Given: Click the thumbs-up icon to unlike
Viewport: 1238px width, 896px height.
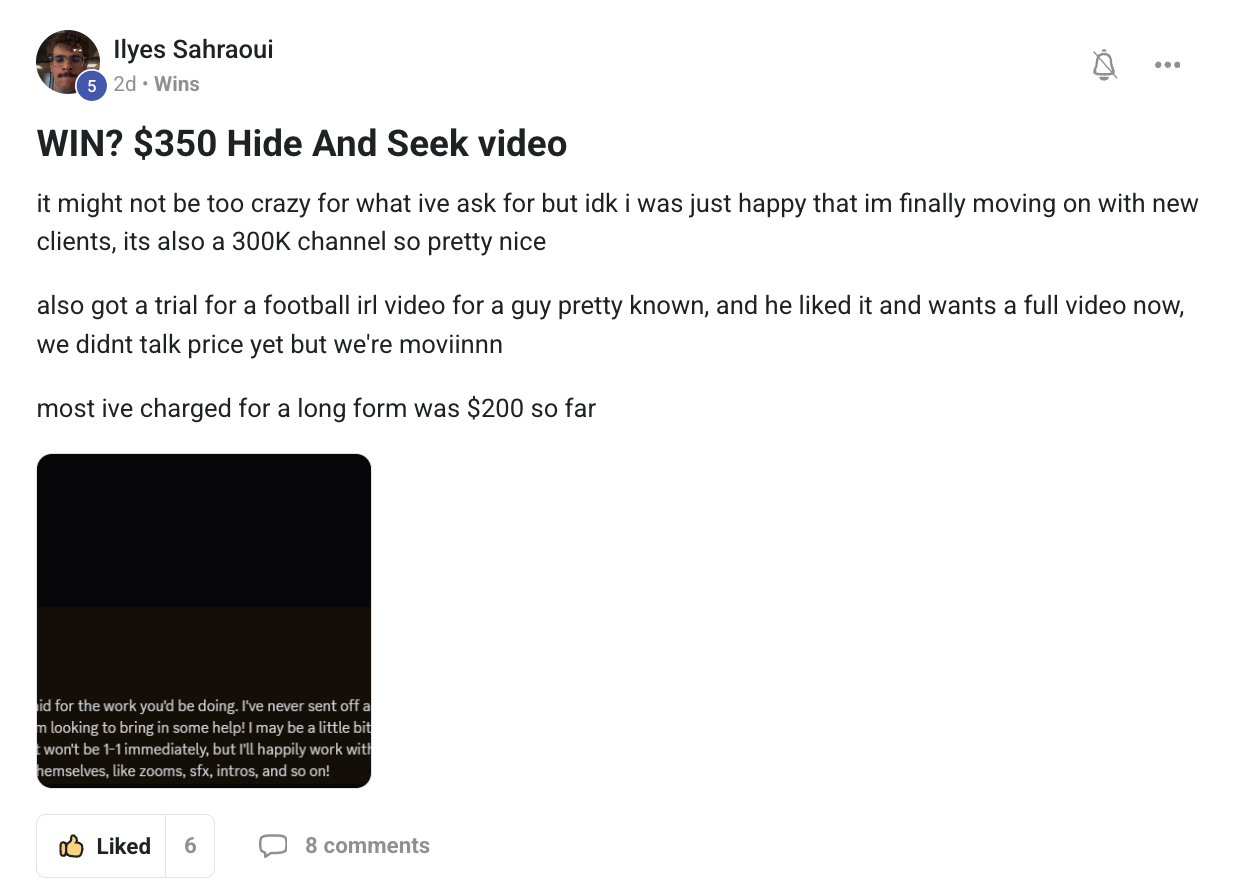Looking at the screenshot, I should tap(71, 847).
